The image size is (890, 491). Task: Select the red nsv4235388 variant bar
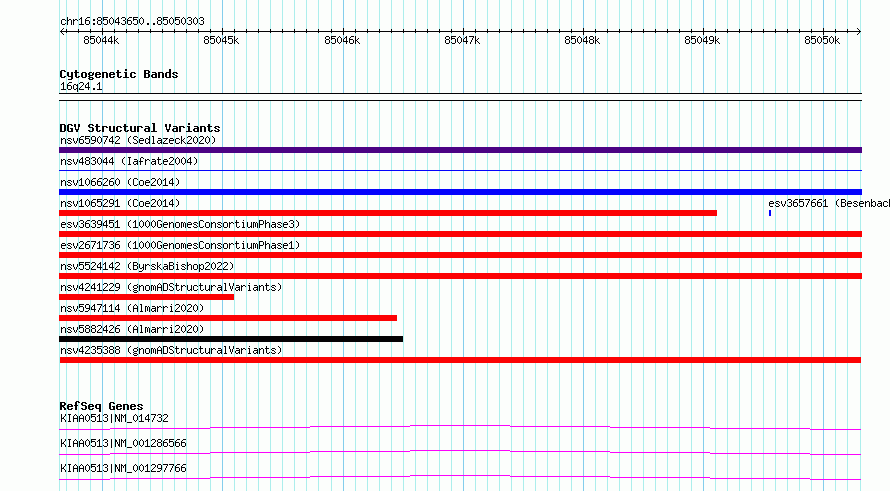pos(460,360)
